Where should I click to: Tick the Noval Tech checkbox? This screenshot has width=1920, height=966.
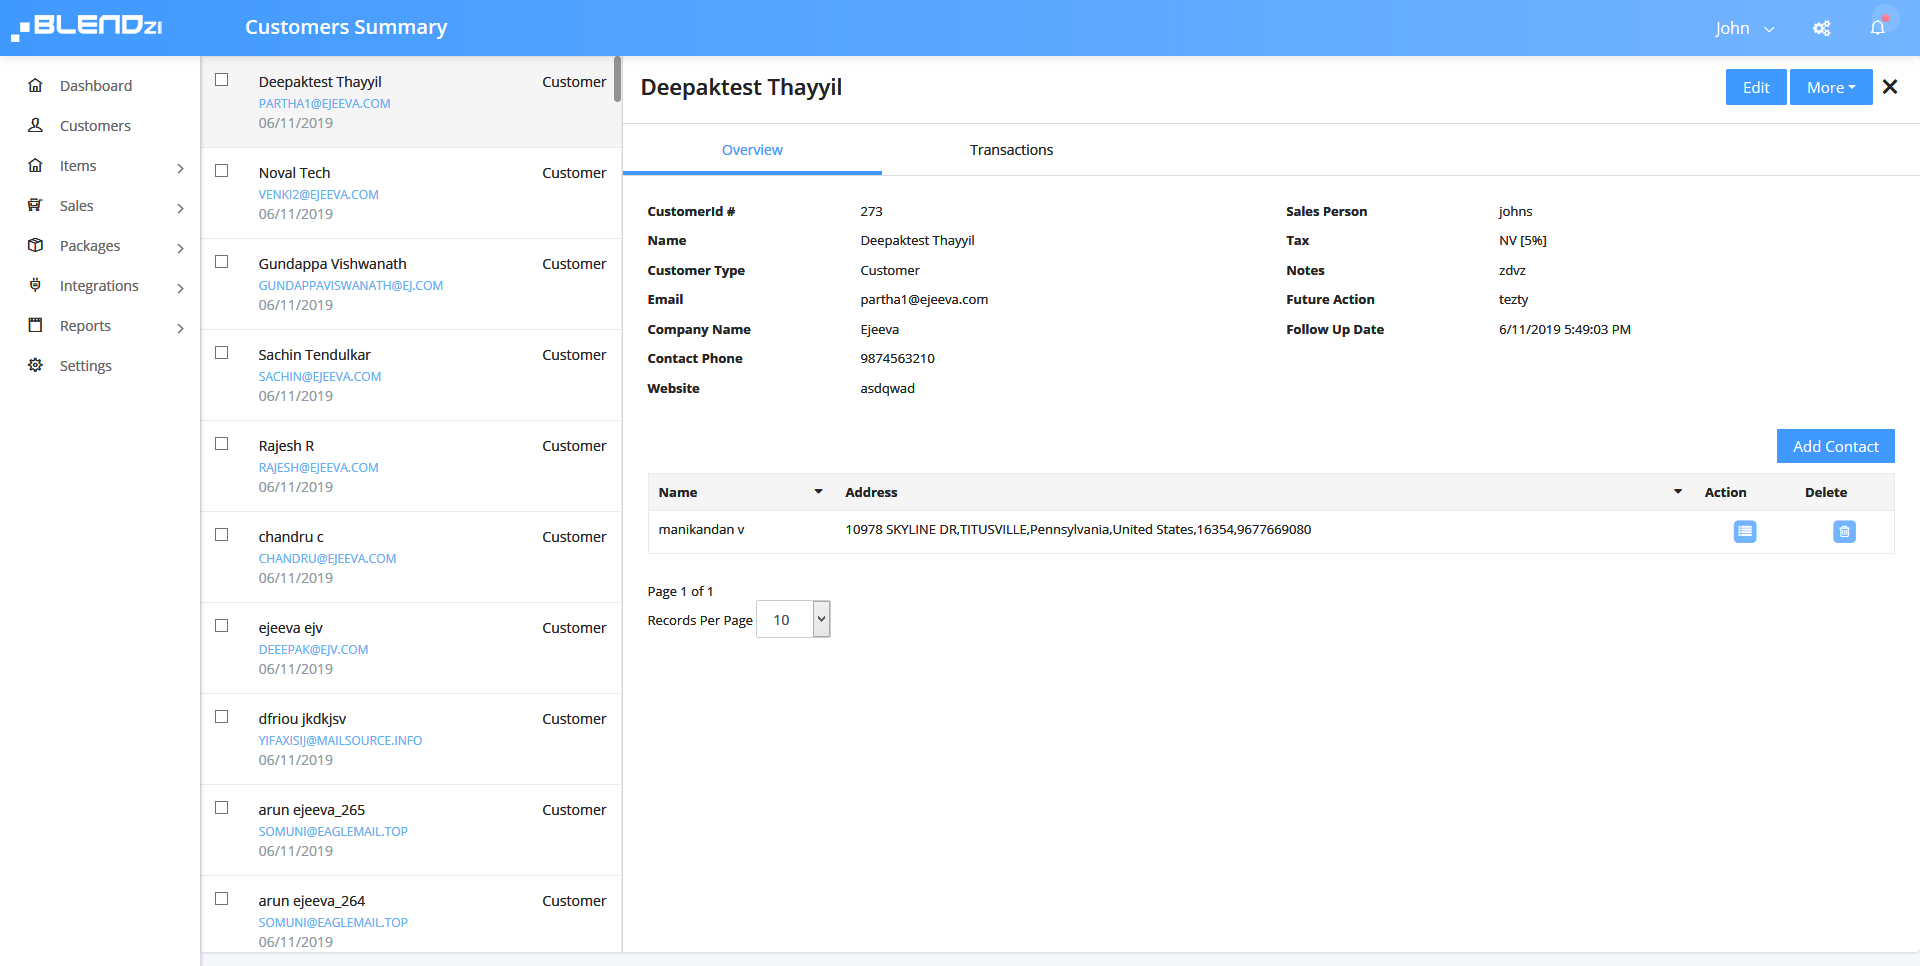[x=222, y=171]
